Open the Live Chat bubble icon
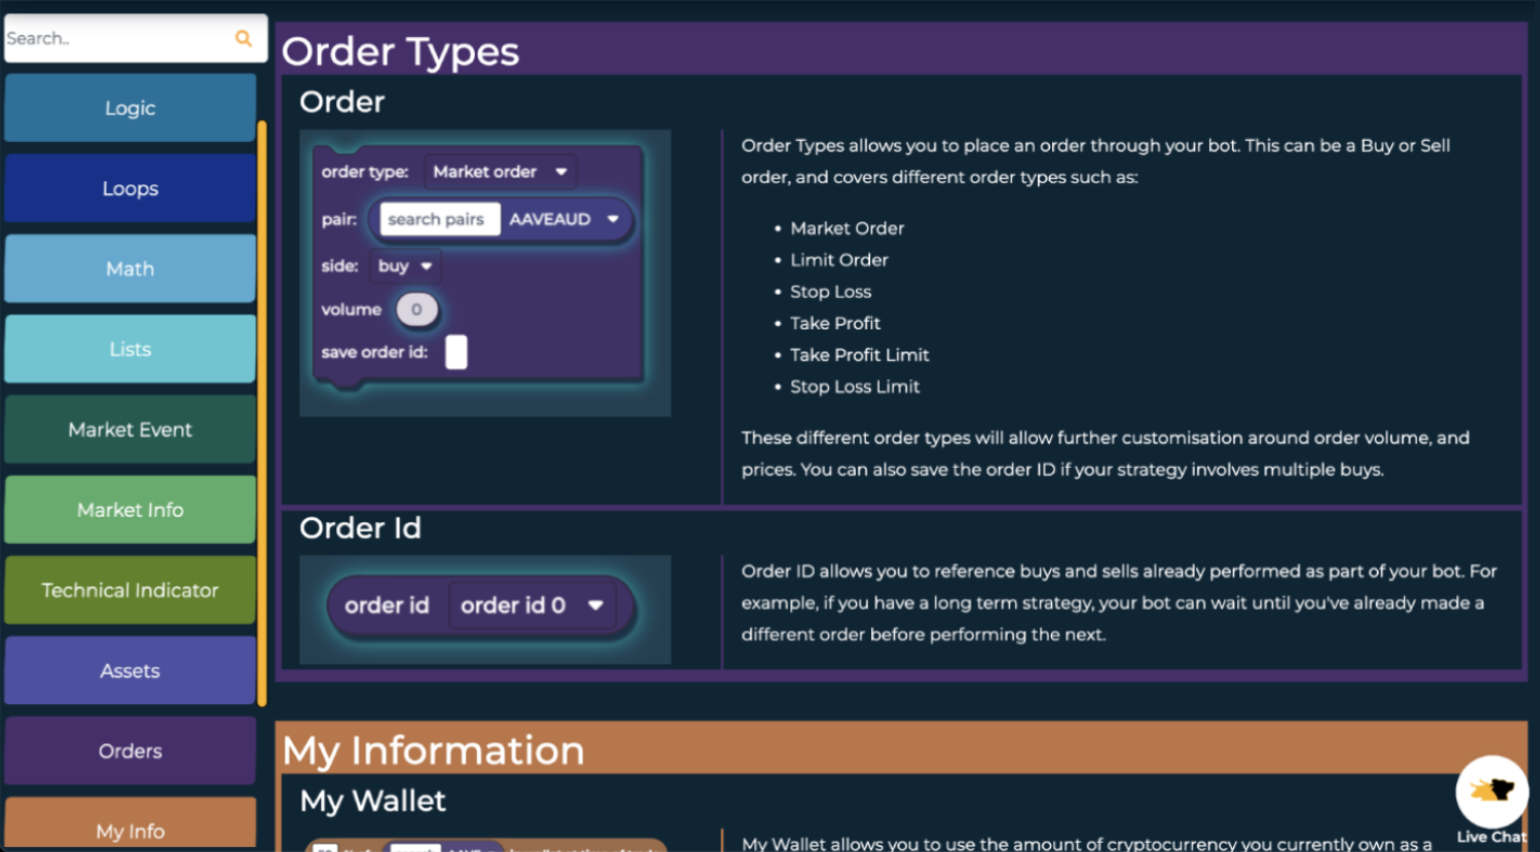1540x852 pixels. (1491, 792)
